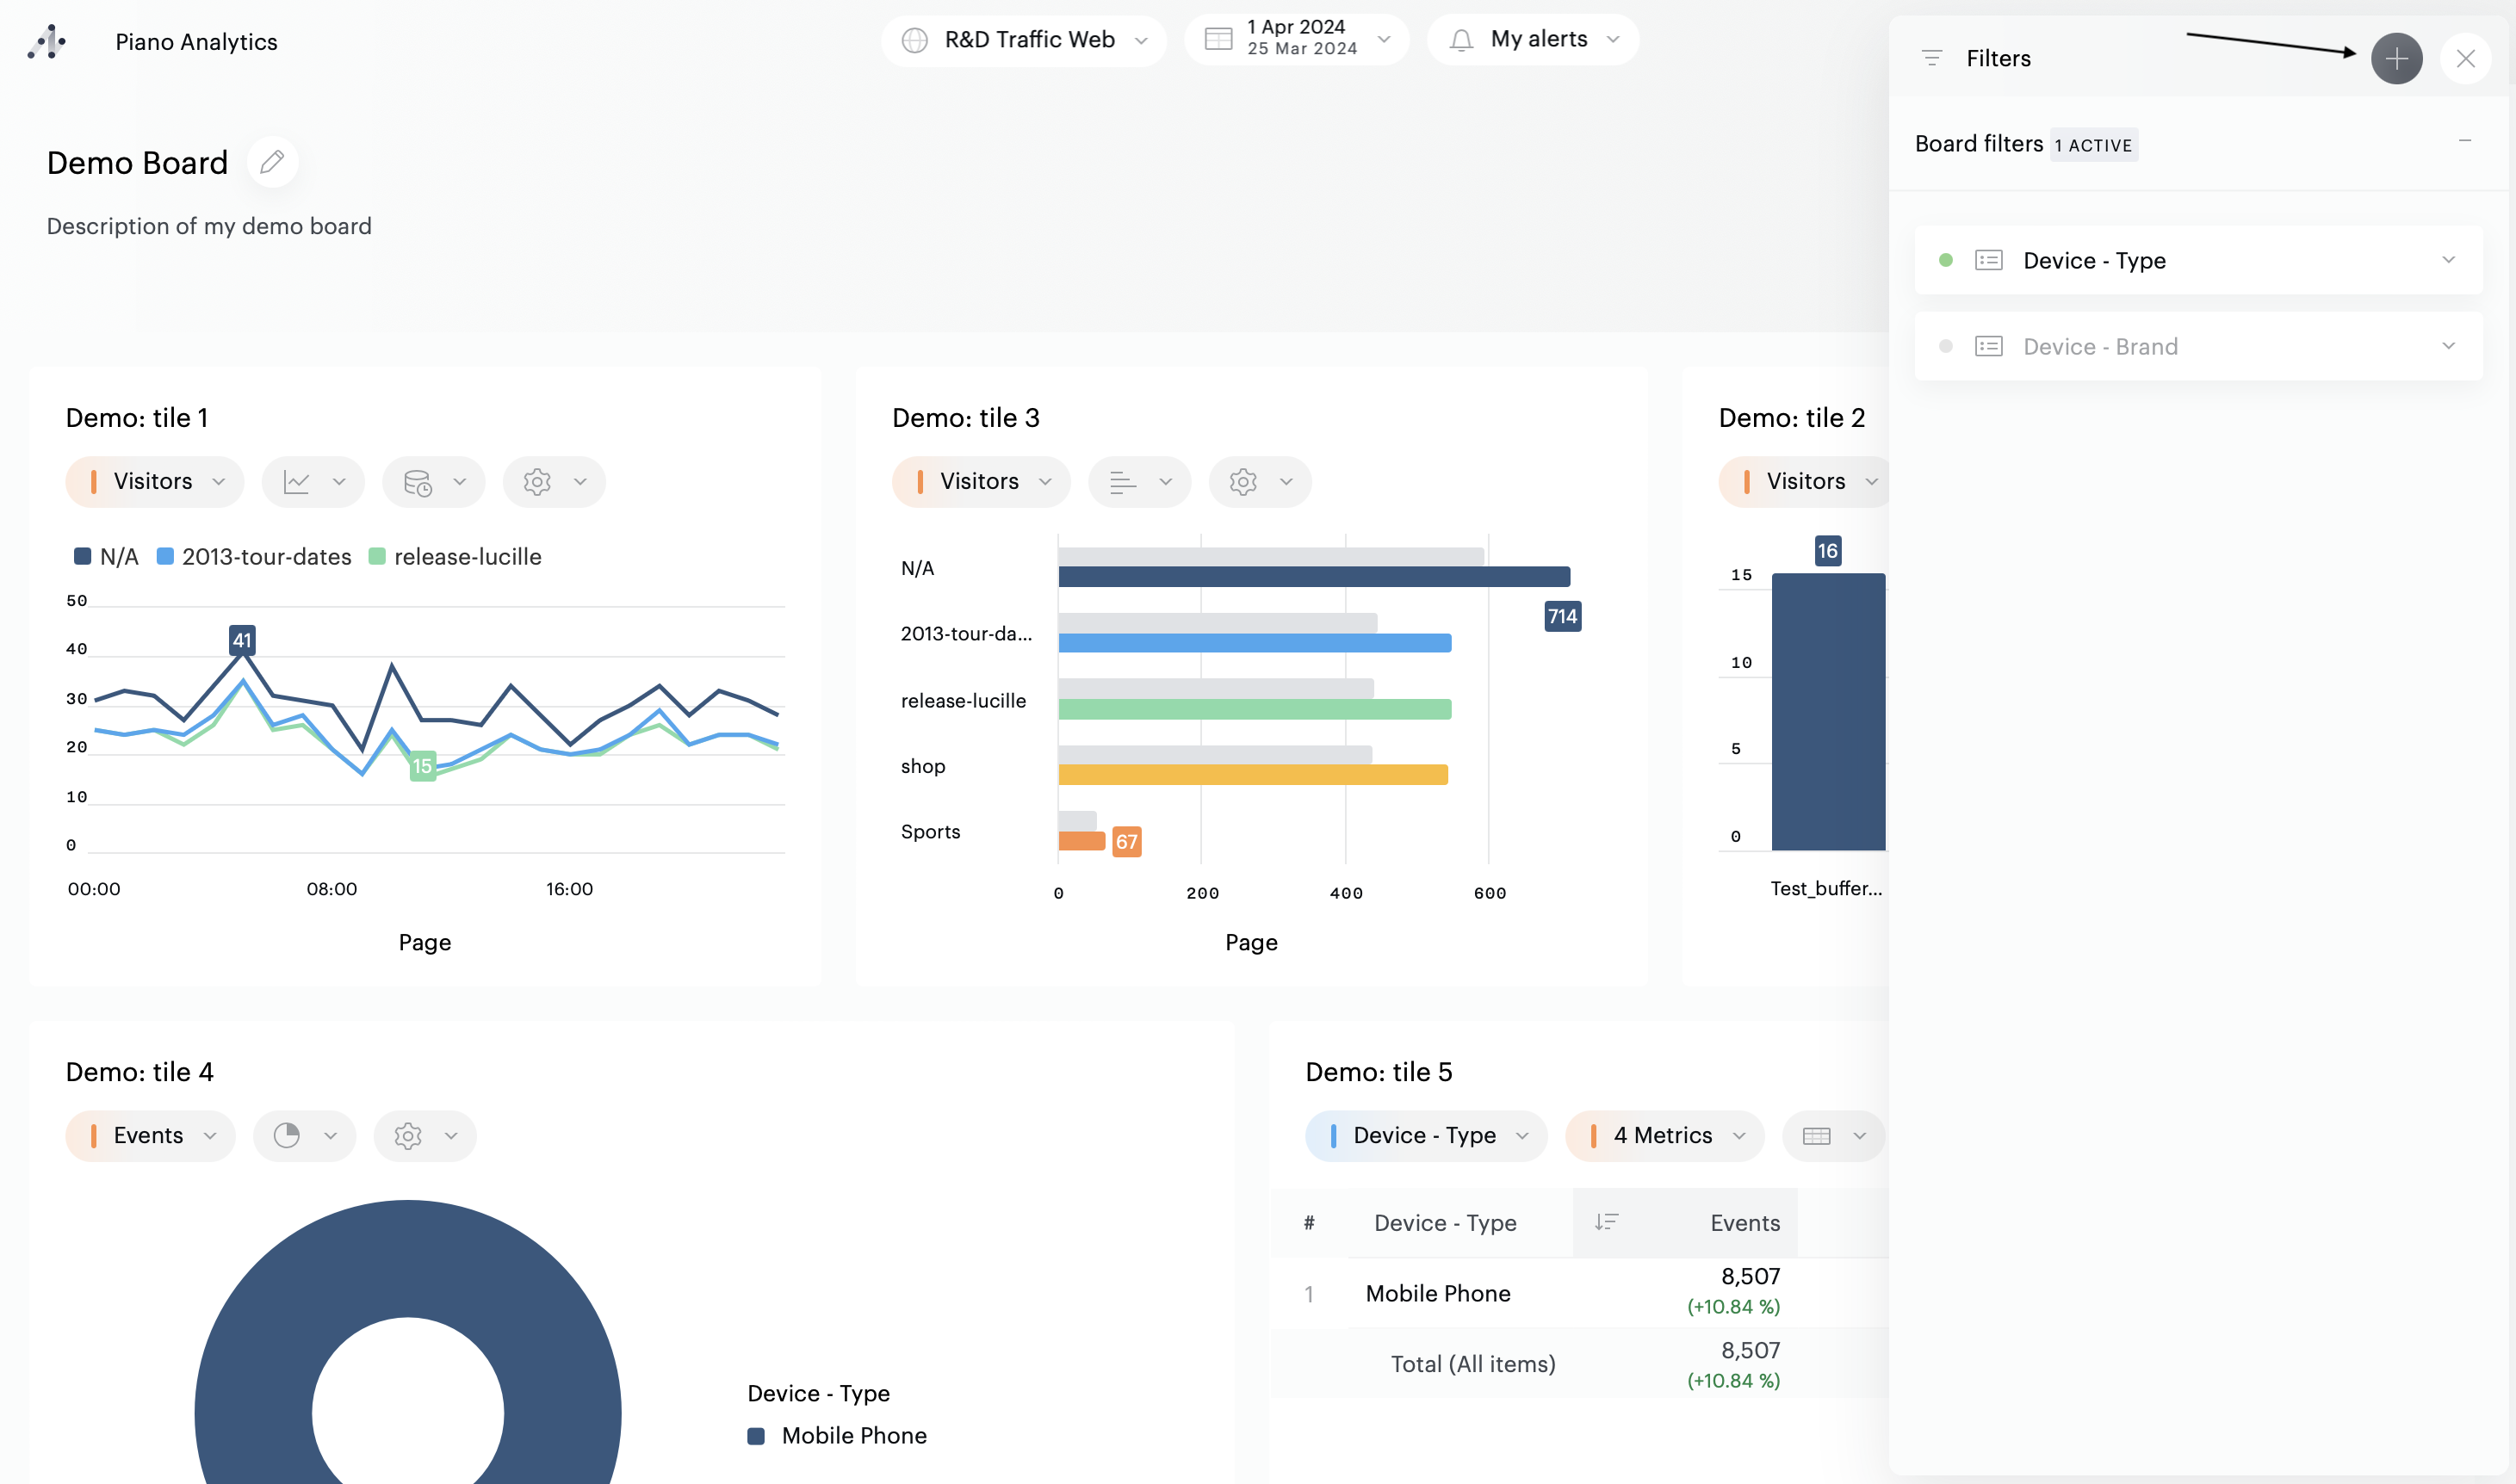Click the plus icon to add a filter
Screen dimensions: 2516x1484
point(2396,58)
